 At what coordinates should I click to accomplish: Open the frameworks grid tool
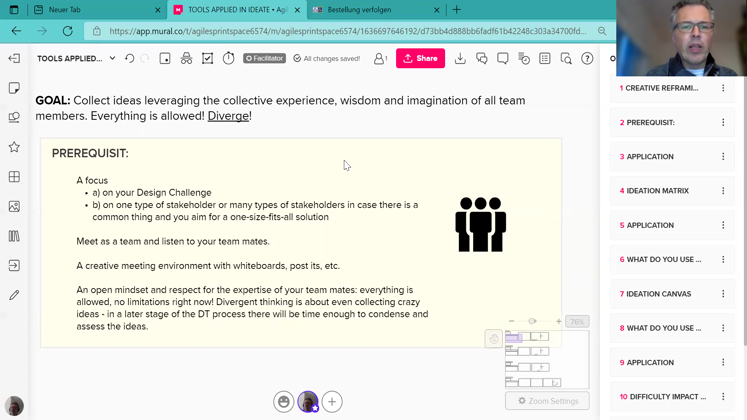click(14, 177)
